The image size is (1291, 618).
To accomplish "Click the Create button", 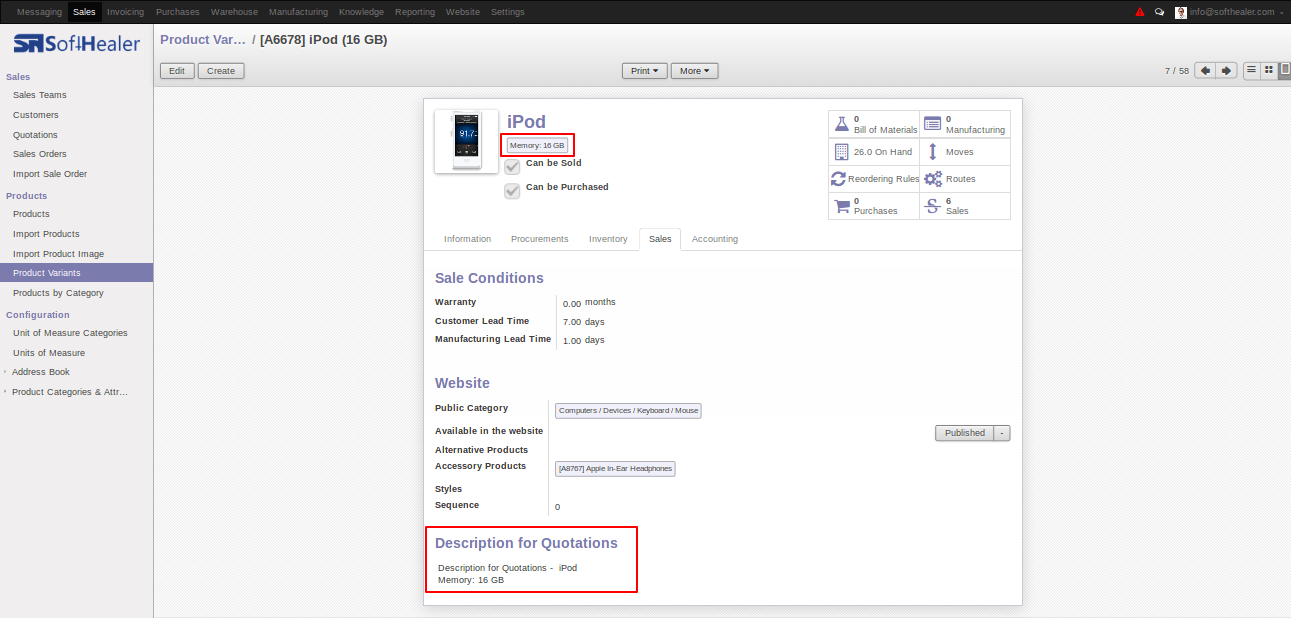I will tap(221, 71).
